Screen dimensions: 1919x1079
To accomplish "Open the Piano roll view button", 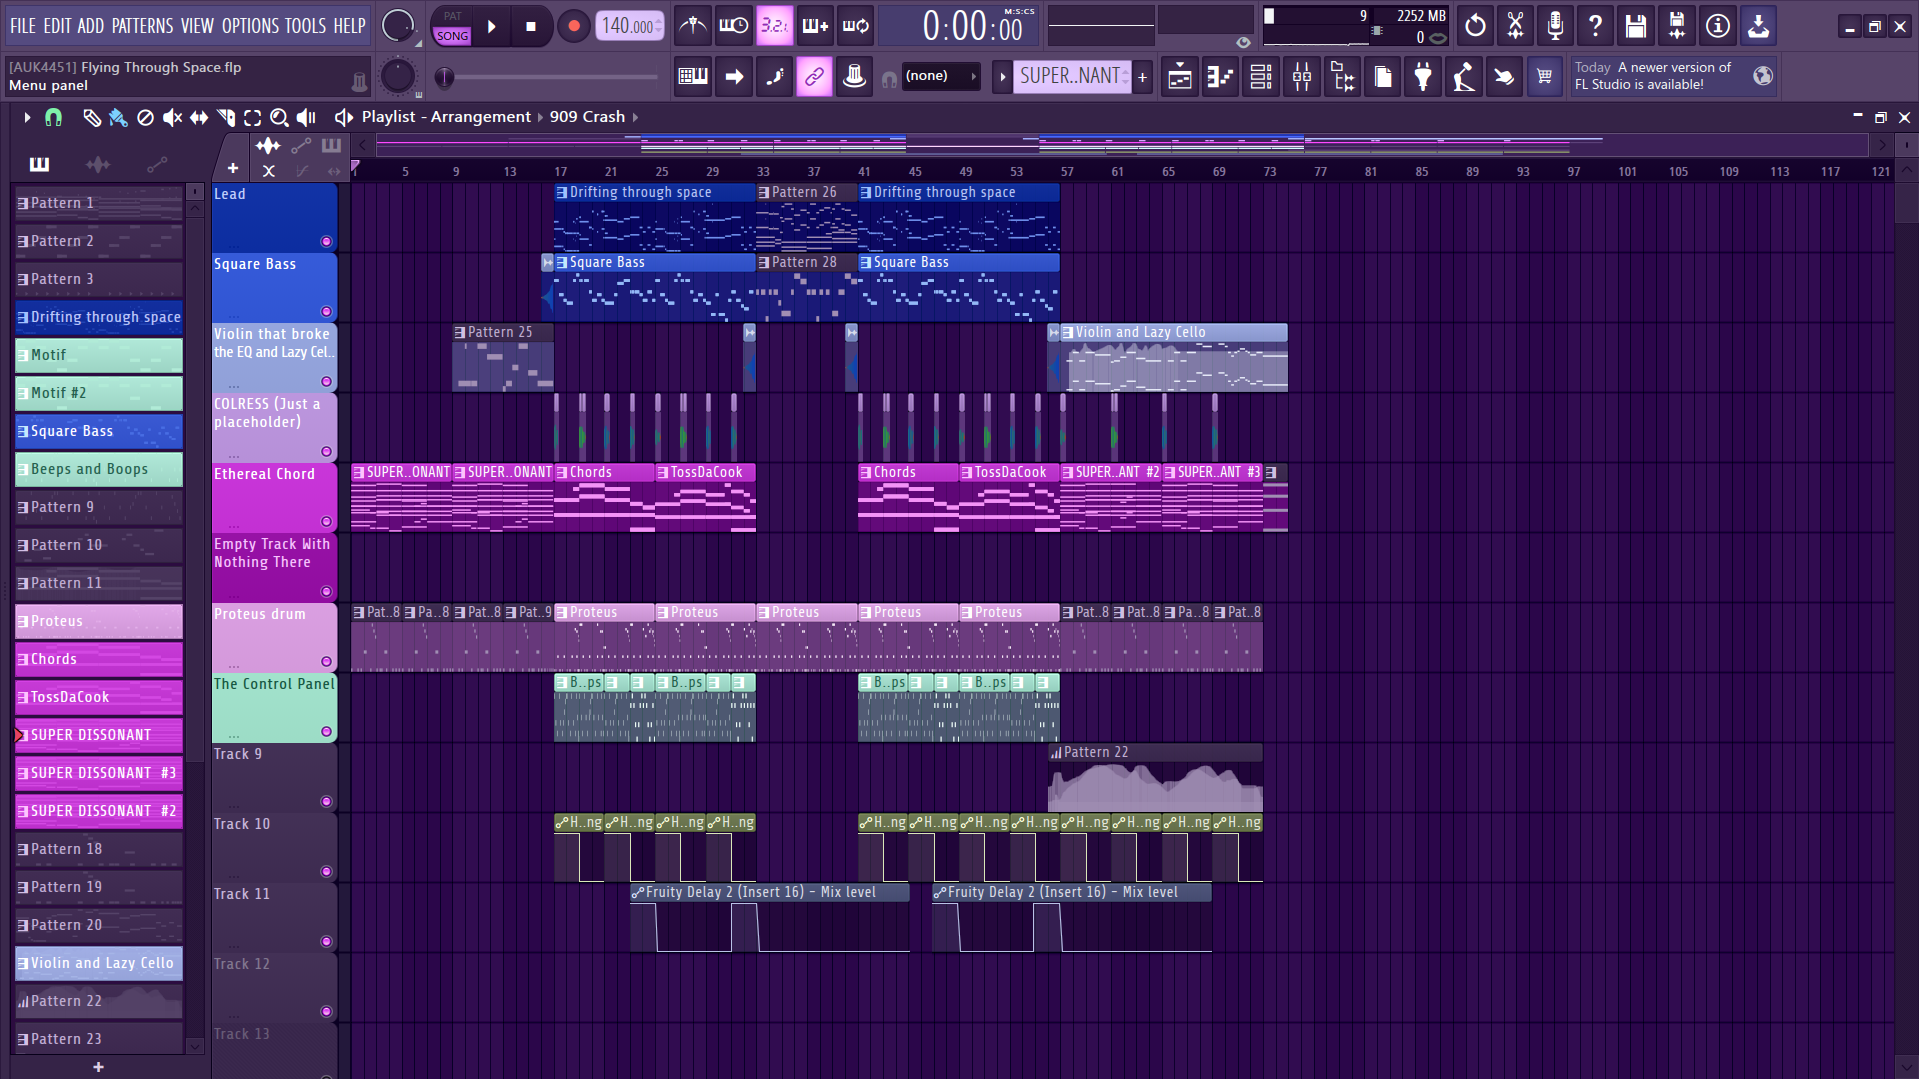I will pos(1221,76).
